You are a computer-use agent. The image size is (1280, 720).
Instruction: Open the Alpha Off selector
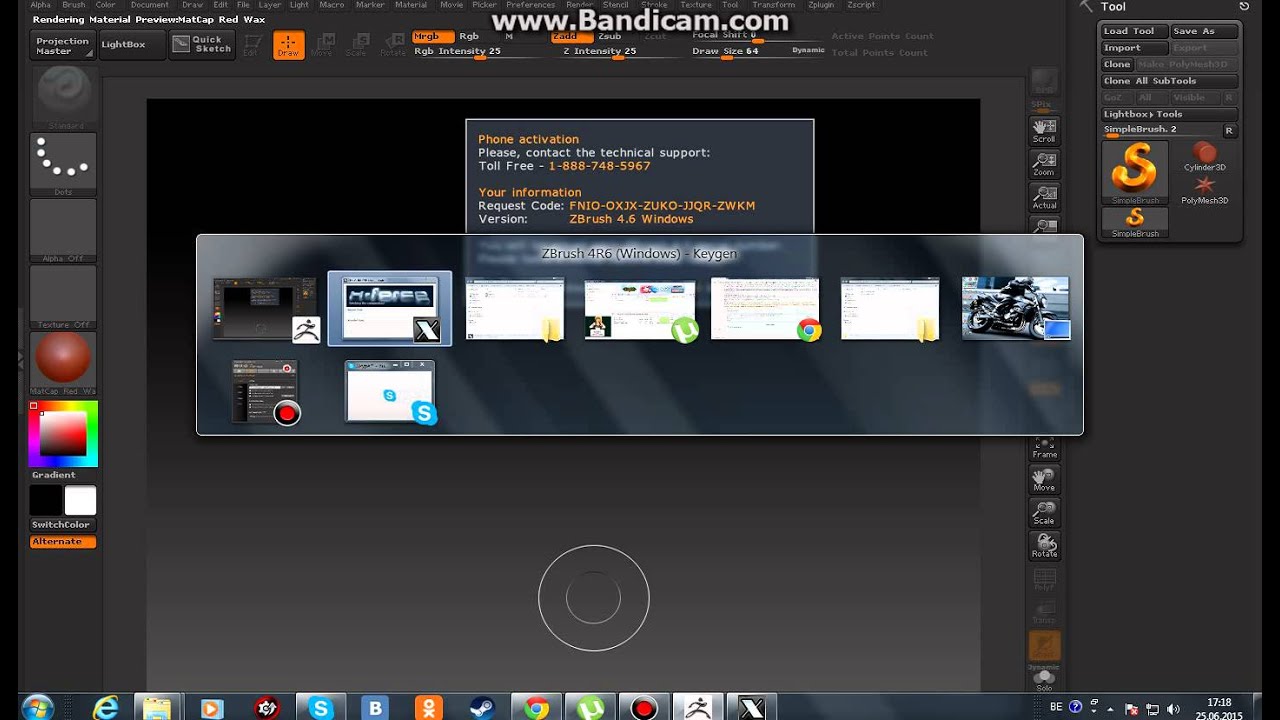tap(64, 230)
